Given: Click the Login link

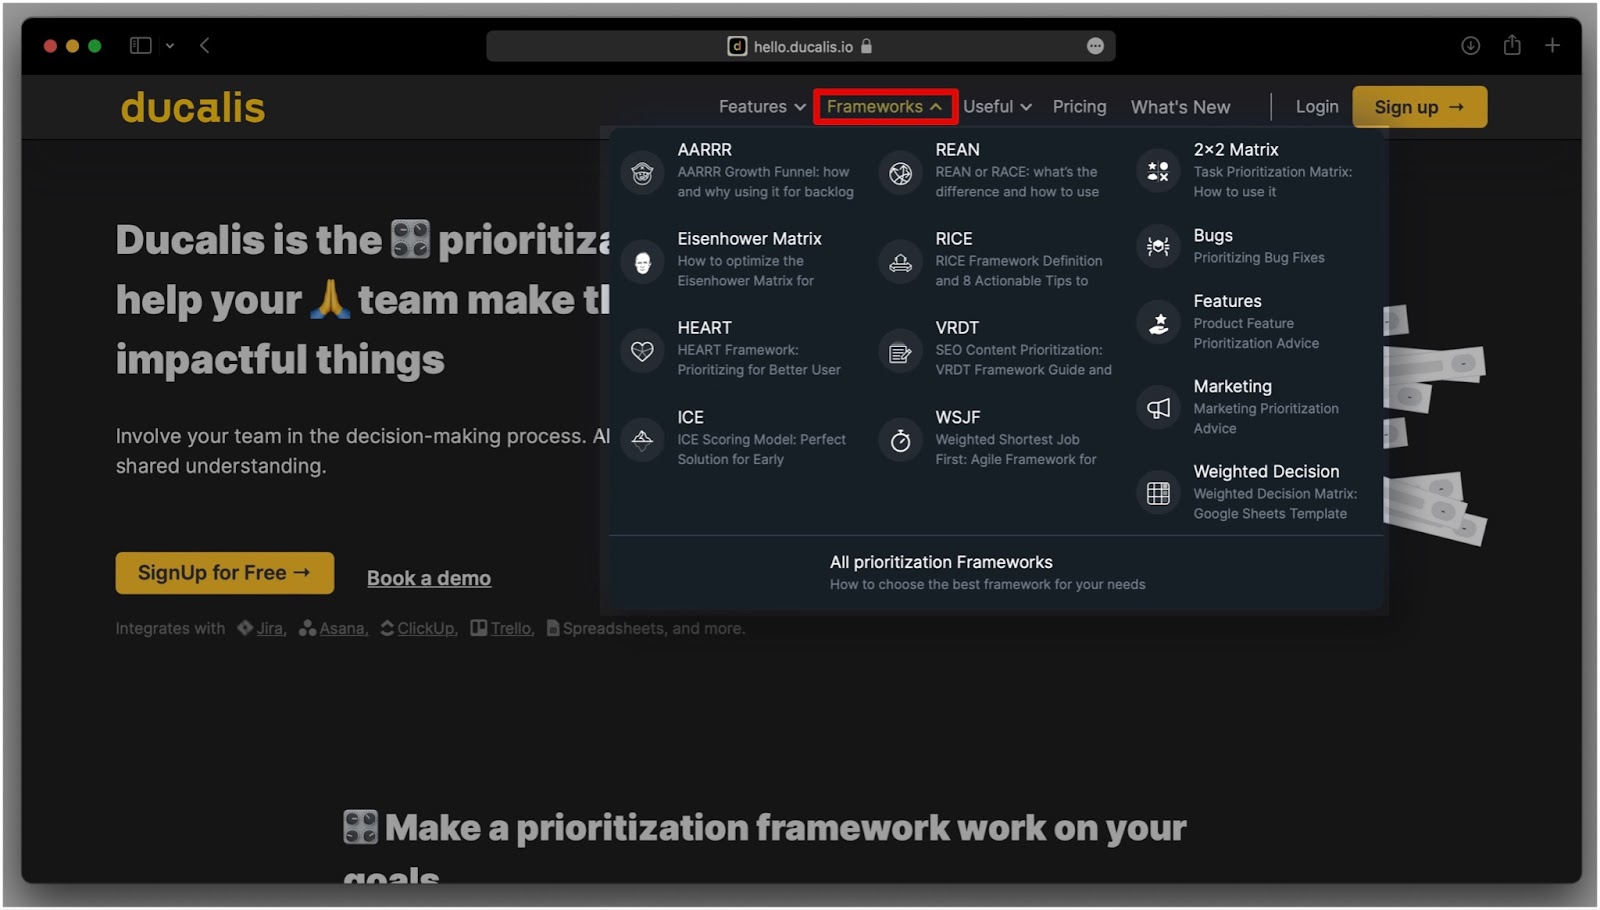Looking at the screenshot, I should pos(1317,106).
